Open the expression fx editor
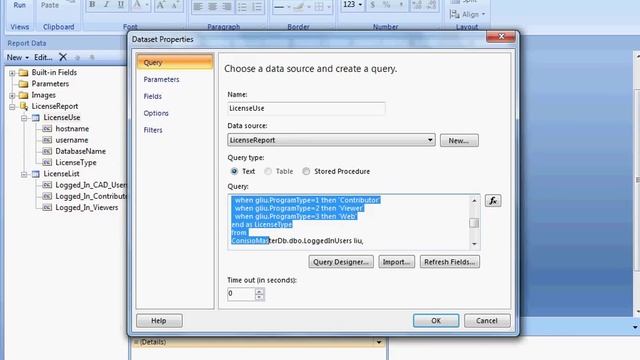The image size is (640, 360). (x=493, y=200)
